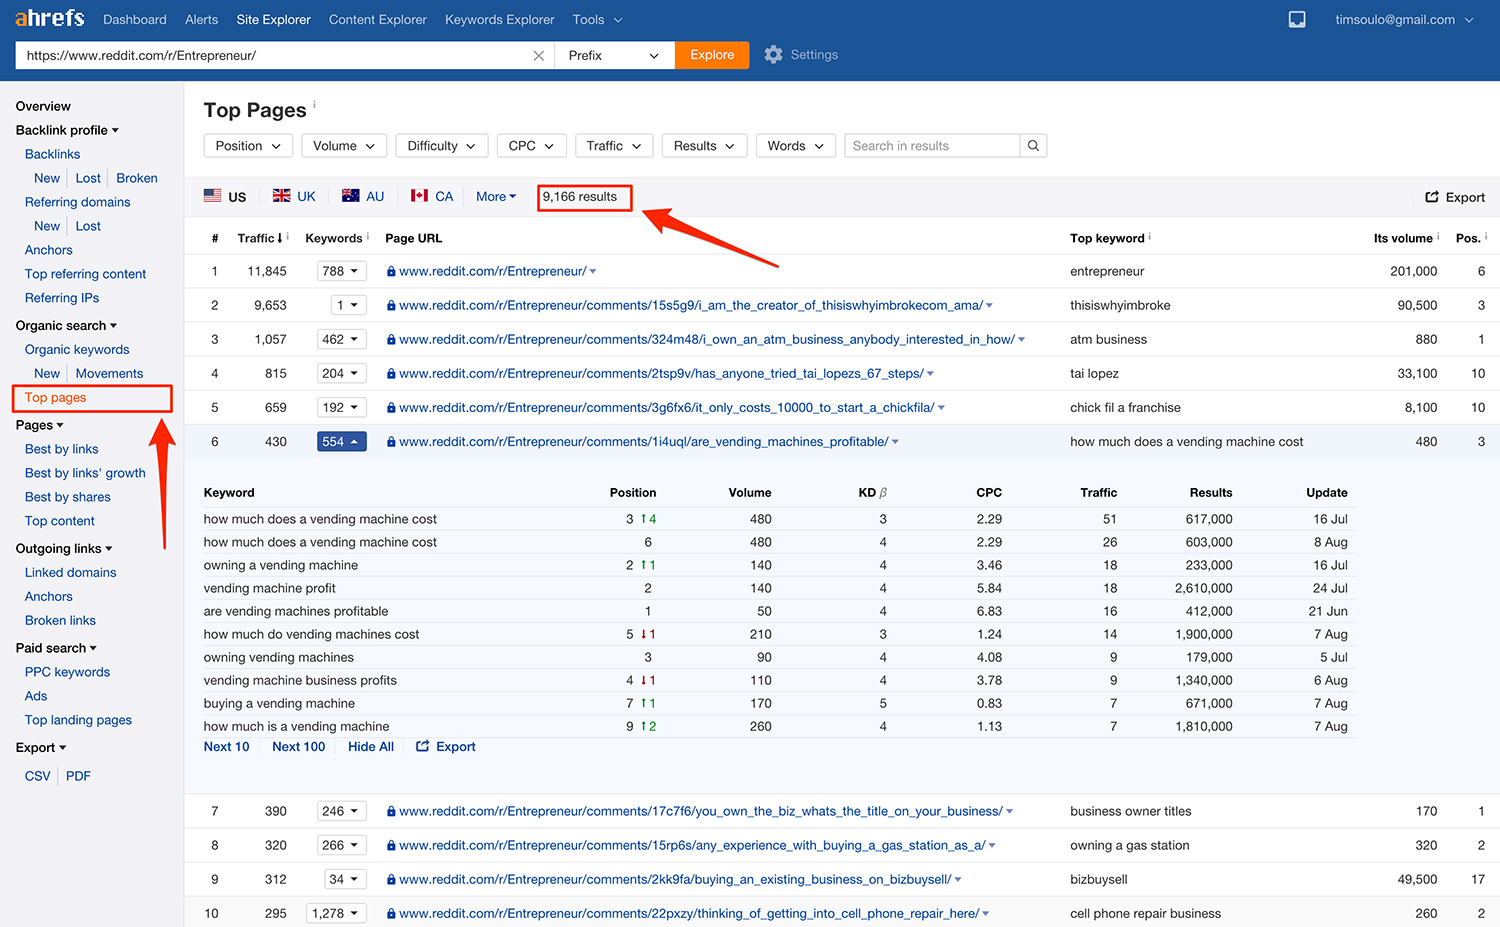The image size is (1500, 927).
Task: Click Next 10 link
Action: (x=227, y=747)
